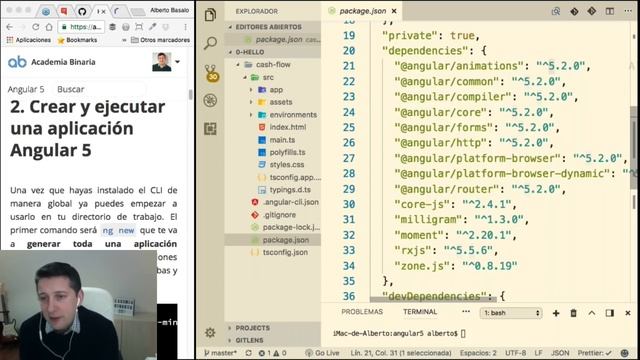
Task: Move the panel with the panel position icon
Action: 610,313
